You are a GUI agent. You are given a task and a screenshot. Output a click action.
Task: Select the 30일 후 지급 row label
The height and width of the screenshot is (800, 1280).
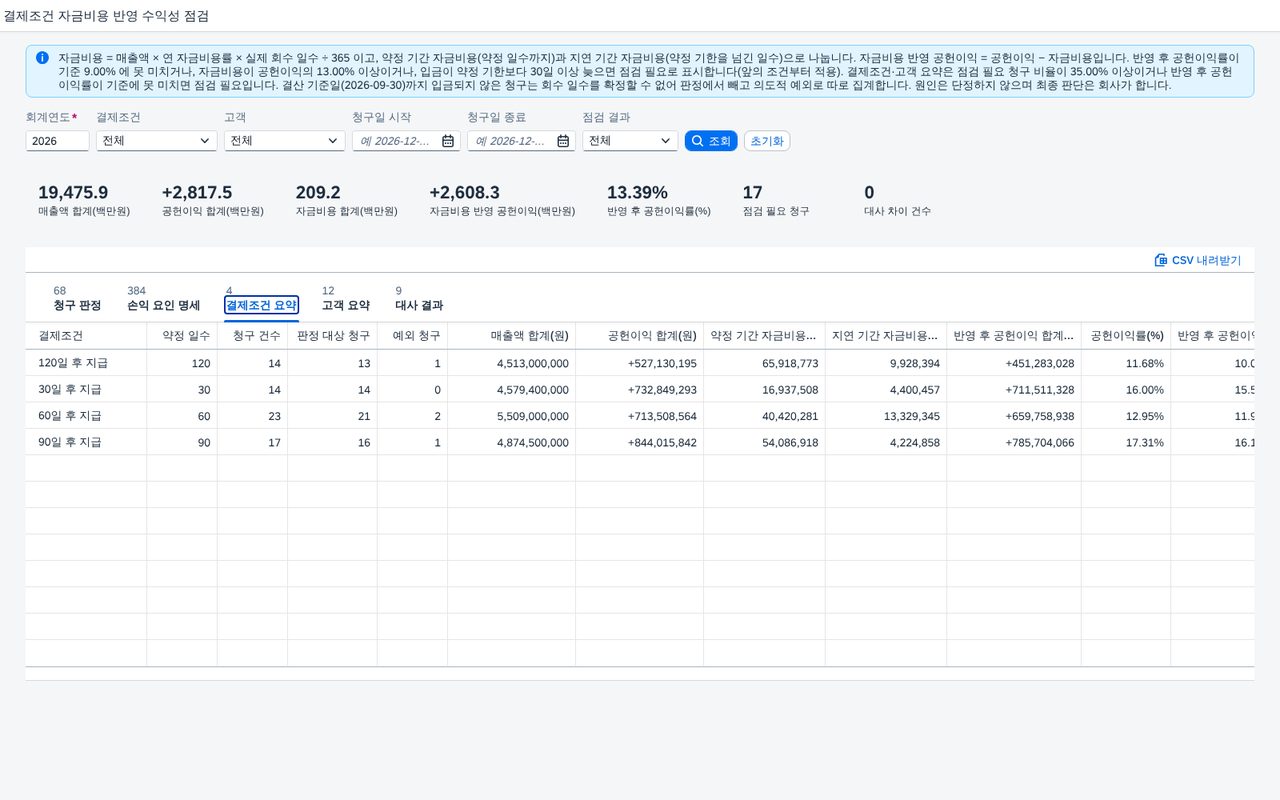70,389
